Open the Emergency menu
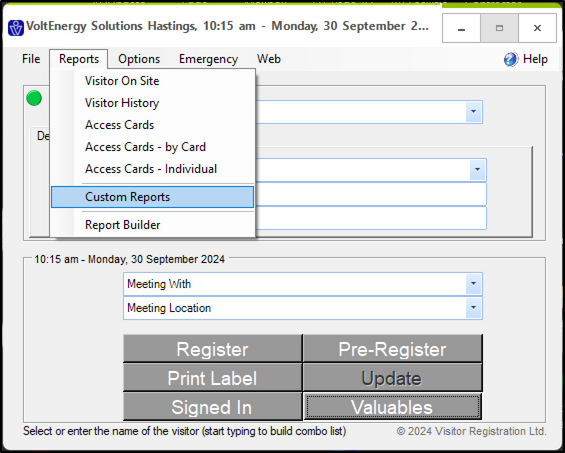 click(208, 59)
